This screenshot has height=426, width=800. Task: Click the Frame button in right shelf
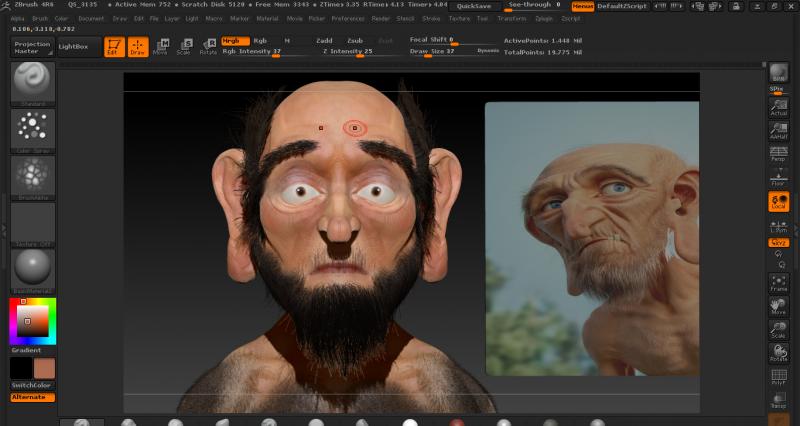coord(779,283)
